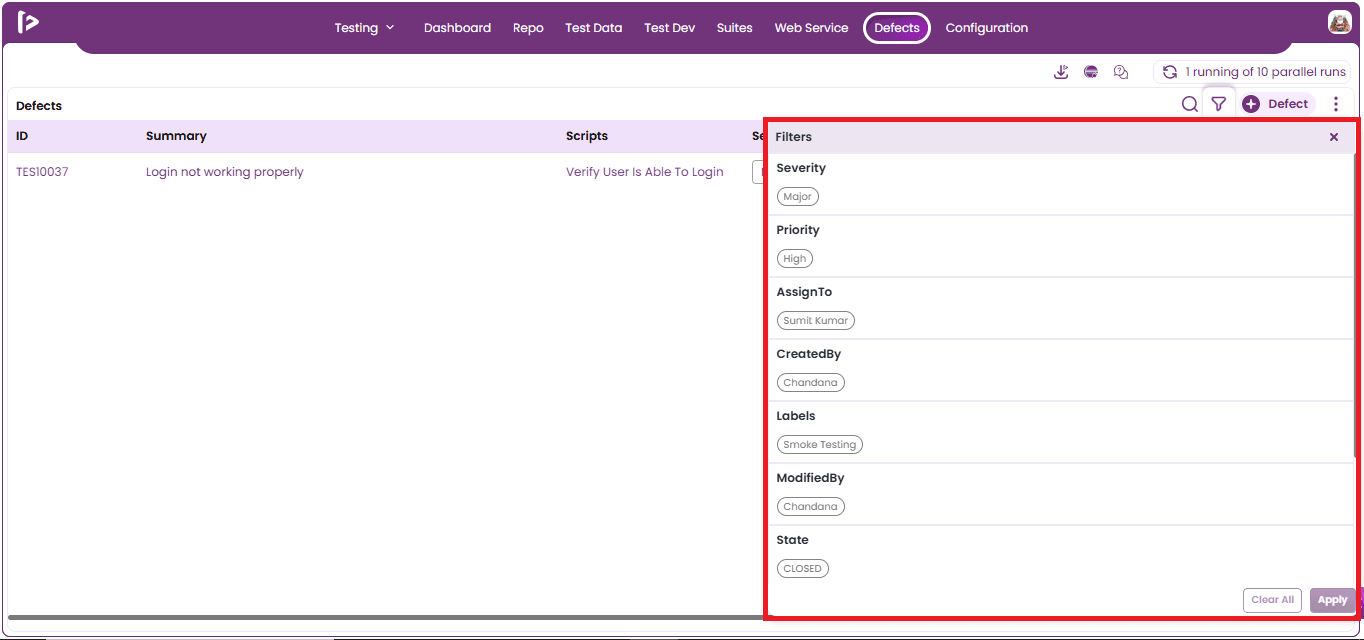Image resolution: width=1364 pixels, height=640 pixels.
Task: Close the Filters panel
Action: (1334, 137)
